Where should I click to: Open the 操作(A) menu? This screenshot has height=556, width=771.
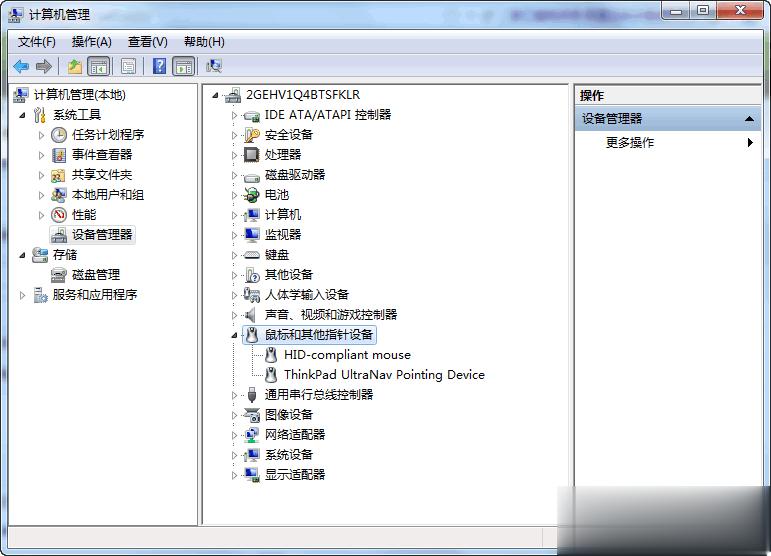[x=91, y=42]
